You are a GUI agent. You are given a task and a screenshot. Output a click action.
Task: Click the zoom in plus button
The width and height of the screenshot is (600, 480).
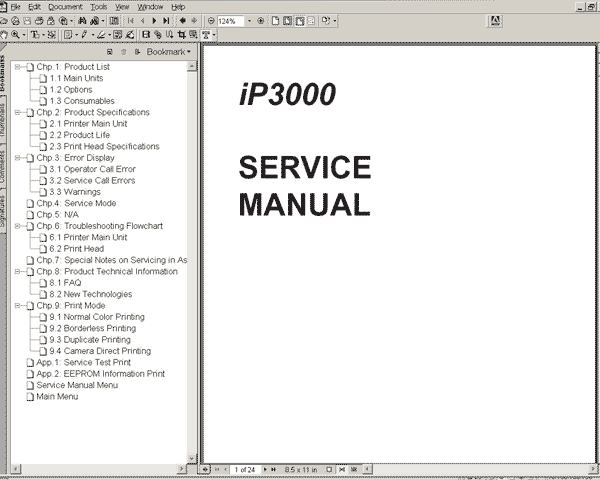point(261,21)
